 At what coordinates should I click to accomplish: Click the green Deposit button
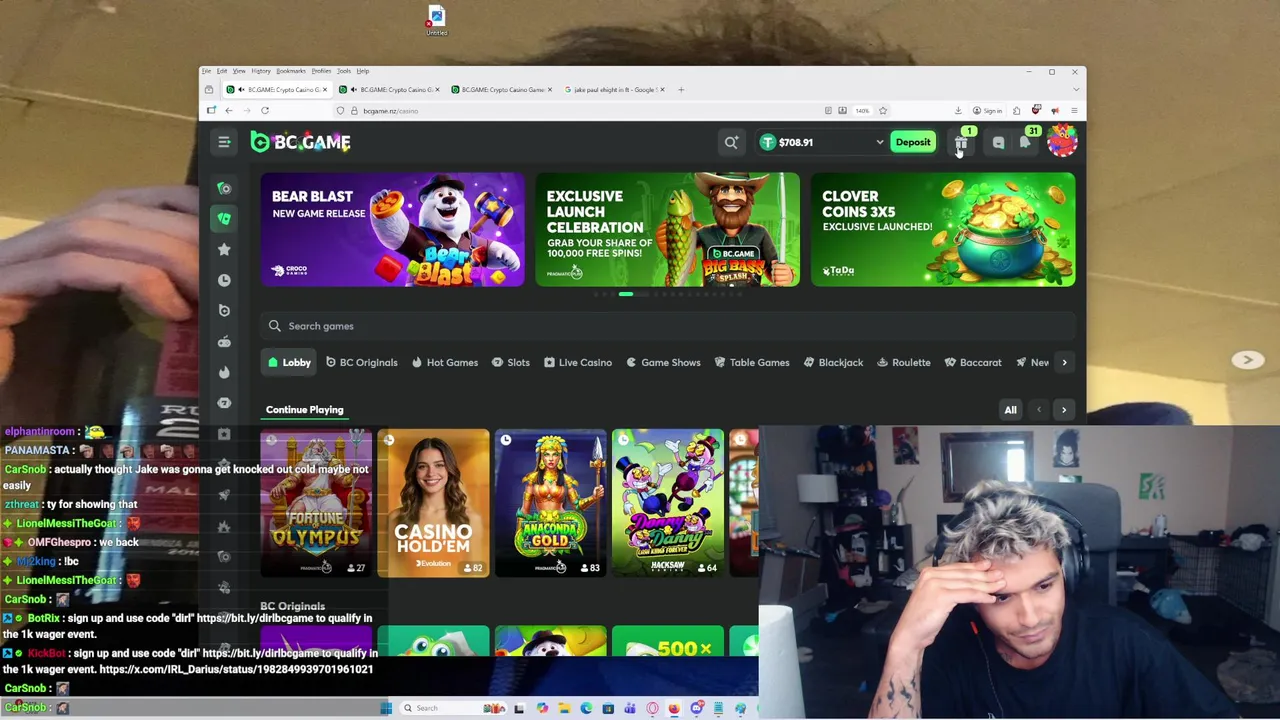913,142
